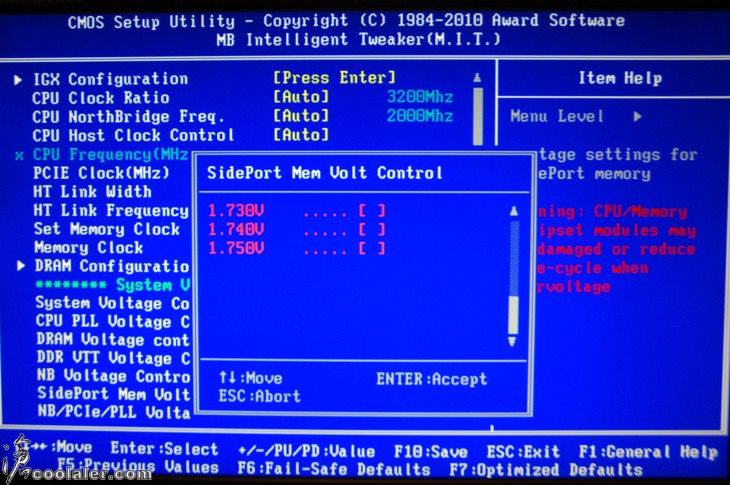Image resolution: width=730 pixels, height=485 pixels.
Task: Click the popup scrollbar down arrow
Action: click(x=512, y=342)
